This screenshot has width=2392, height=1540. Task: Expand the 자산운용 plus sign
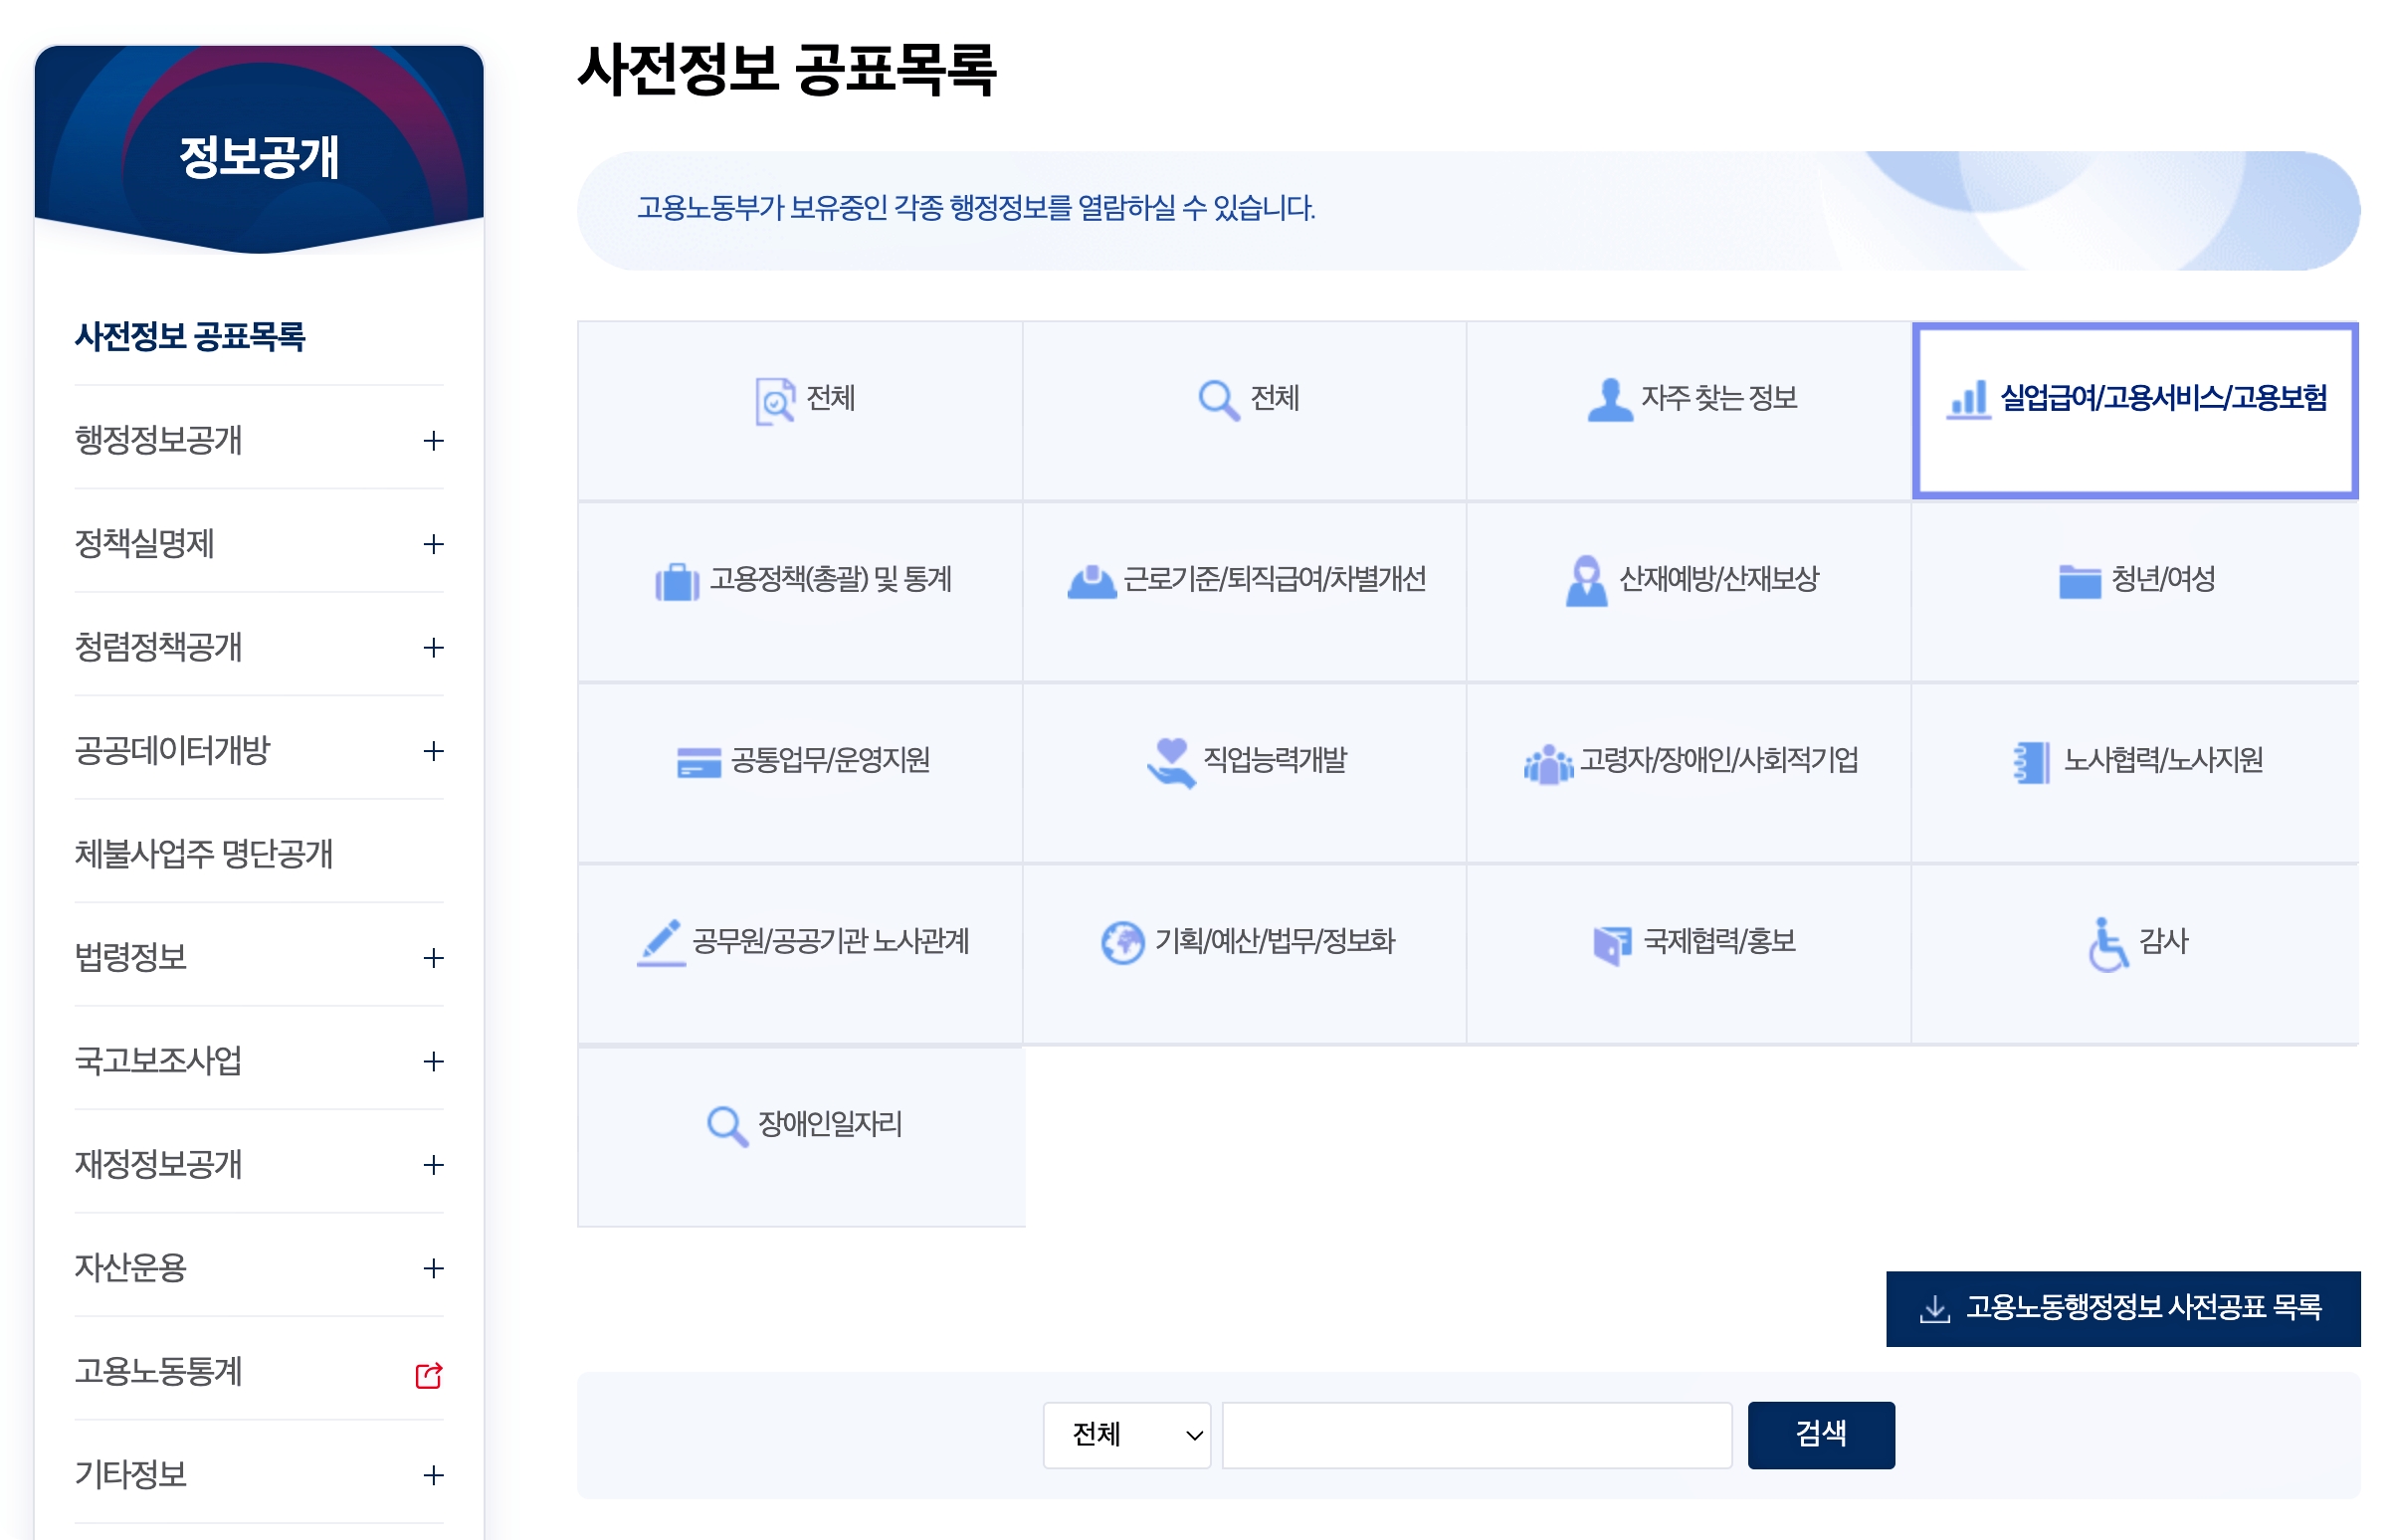pyautogui.click(x=433, y=1269)
